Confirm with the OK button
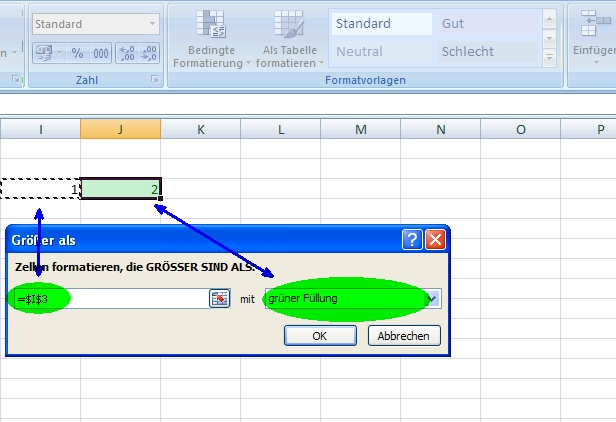This screenshot has width=616, height=422. [320, 336]
